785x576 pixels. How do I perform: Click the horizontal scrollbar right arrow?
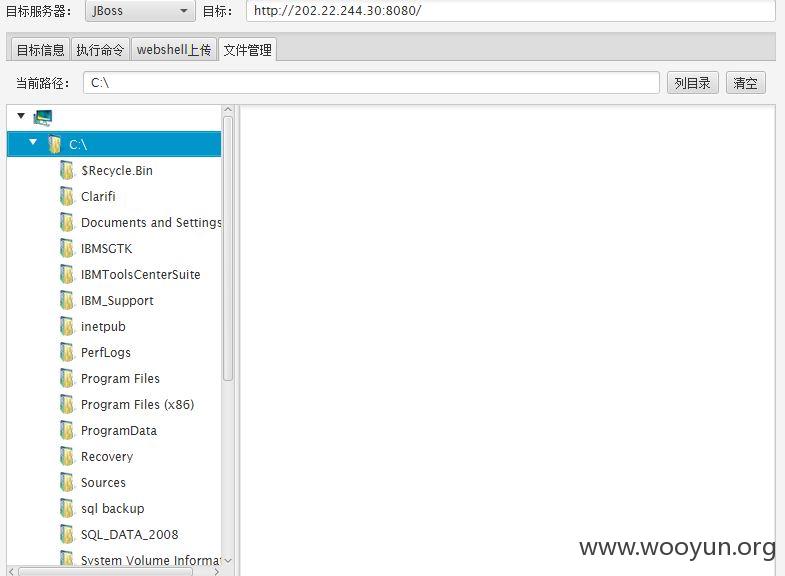216,571
